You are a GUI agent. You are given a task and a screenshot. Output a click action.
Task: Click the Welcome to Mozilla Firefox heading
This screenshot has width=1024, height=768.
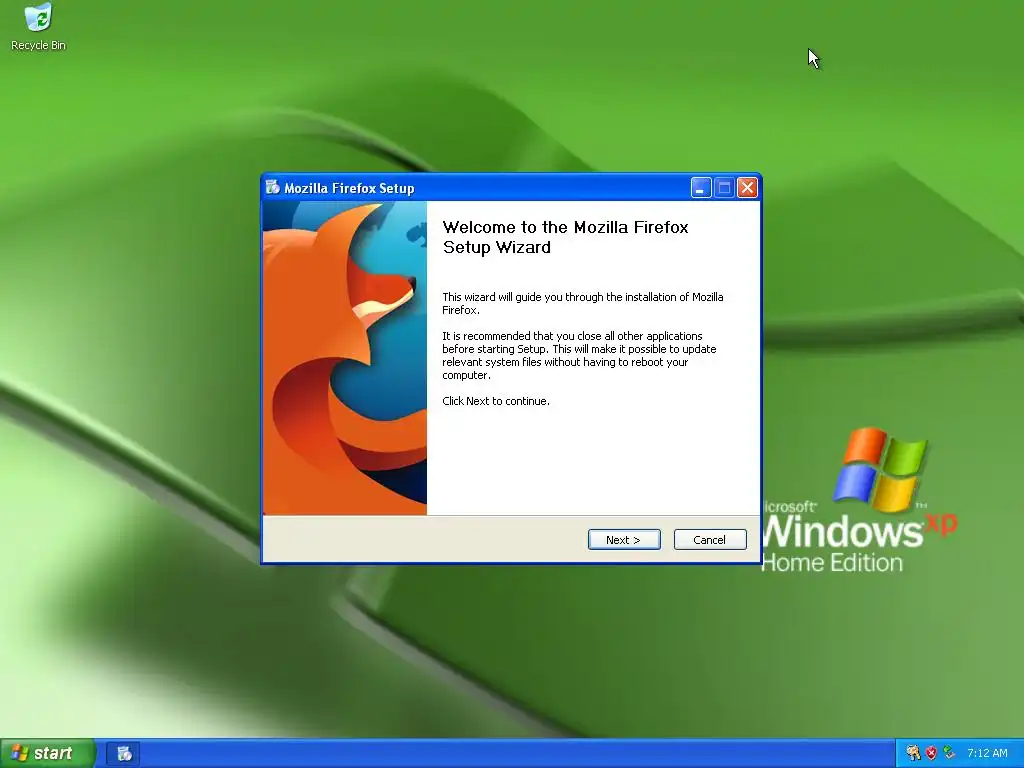tap(566, 237)
